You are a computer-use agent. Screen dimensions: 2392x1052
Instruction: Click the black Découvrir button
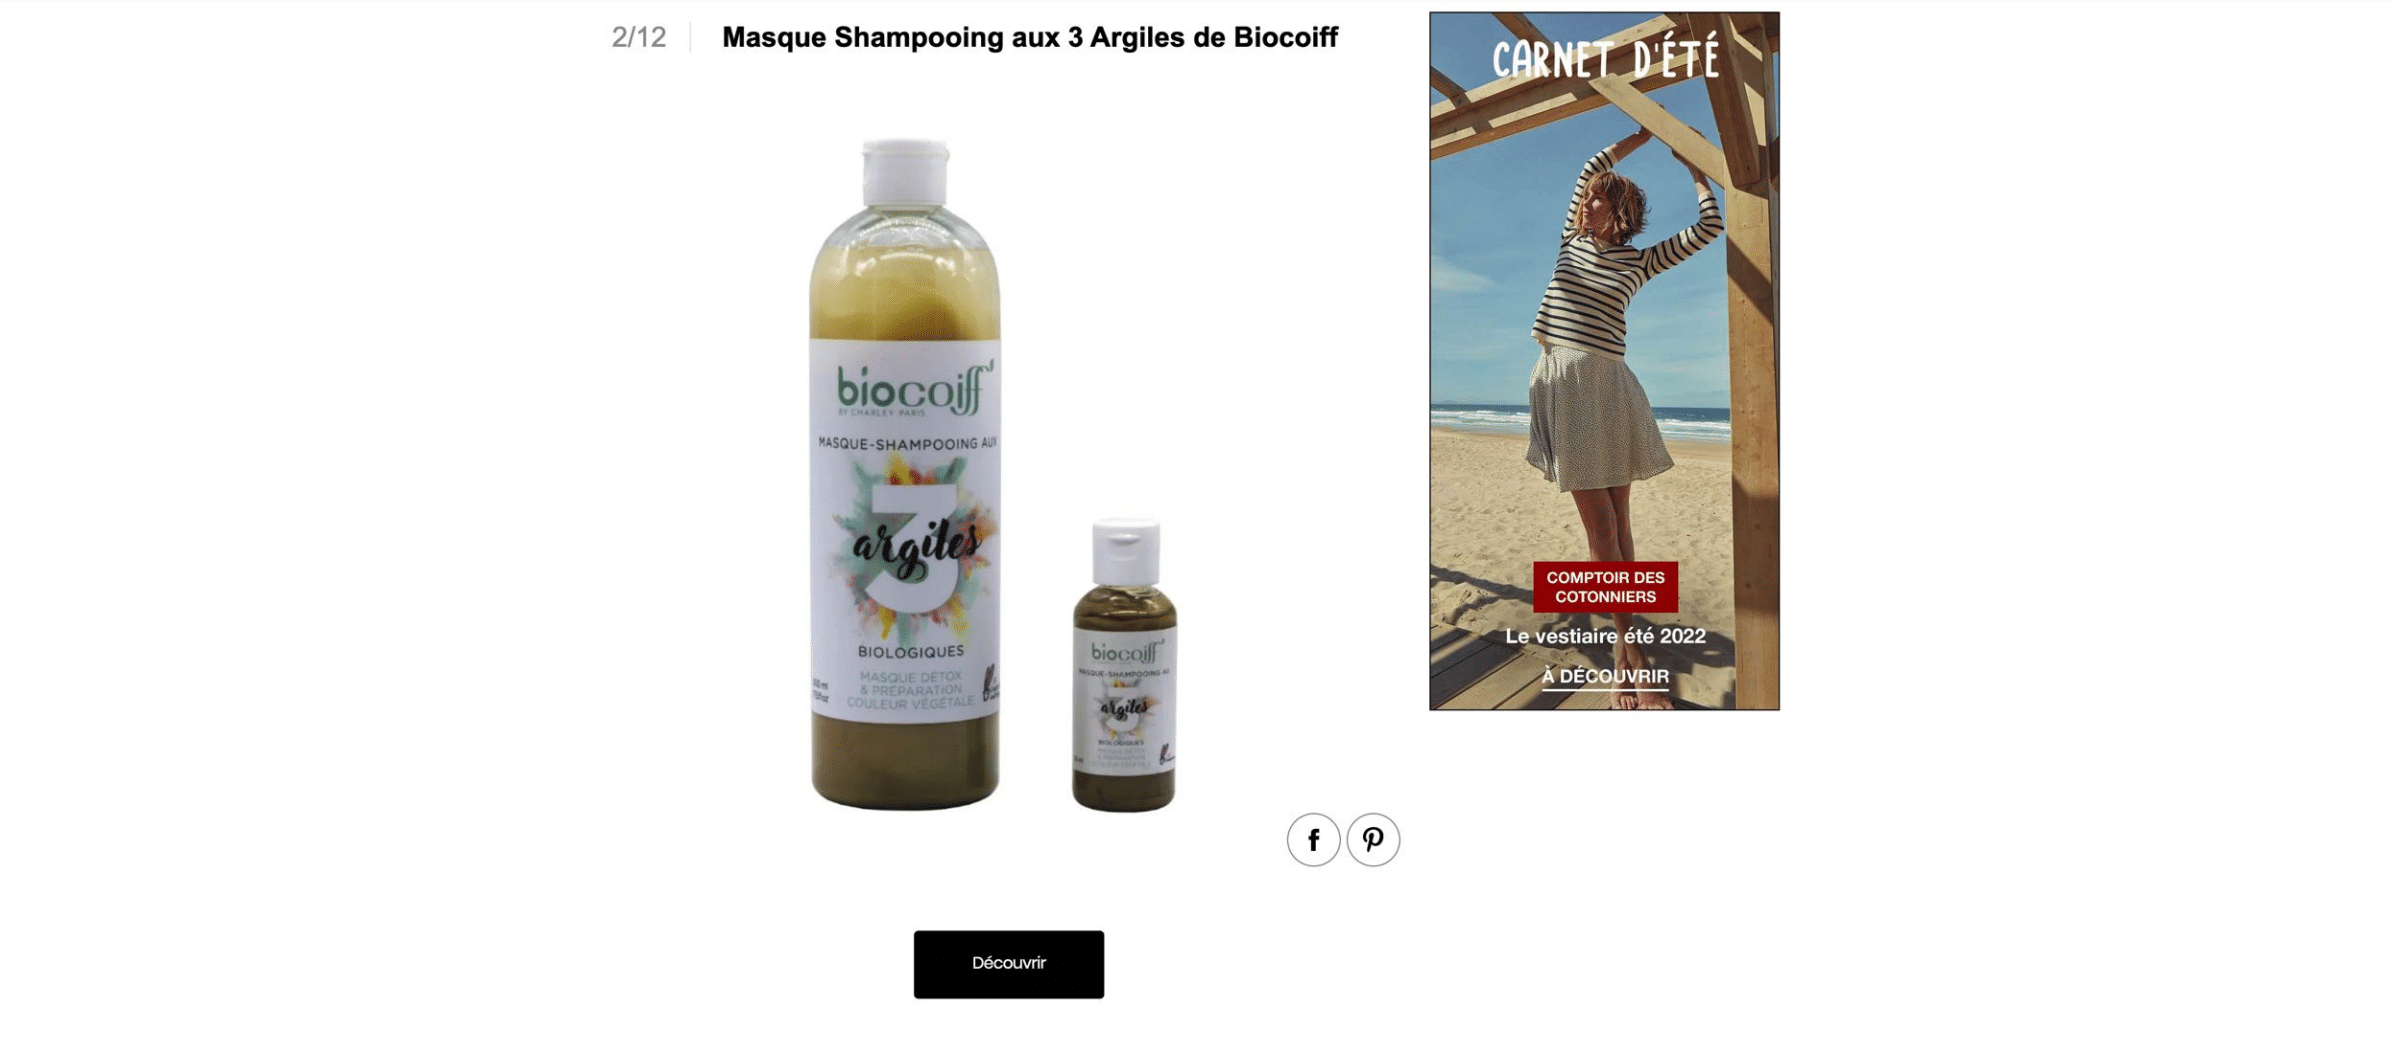(x=1008, y=963)
